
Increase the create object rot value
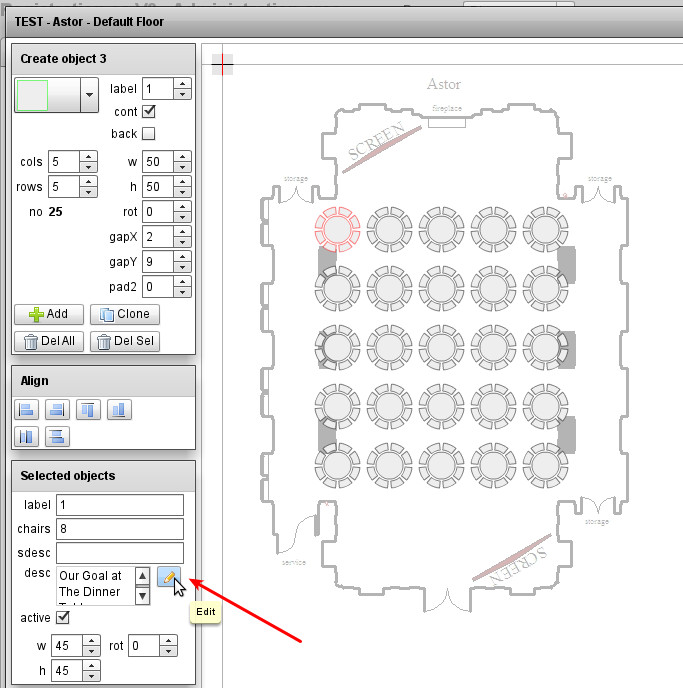(182, 206)
